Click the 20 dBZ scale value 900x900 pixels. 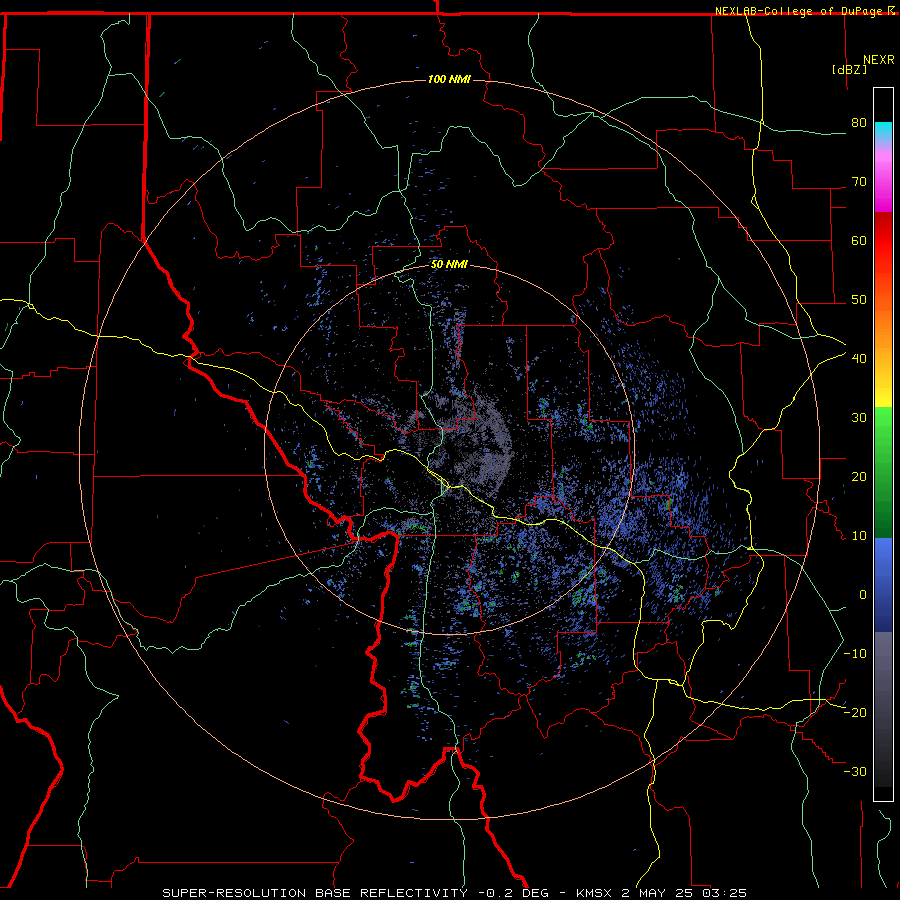click(x=859, y=477)
